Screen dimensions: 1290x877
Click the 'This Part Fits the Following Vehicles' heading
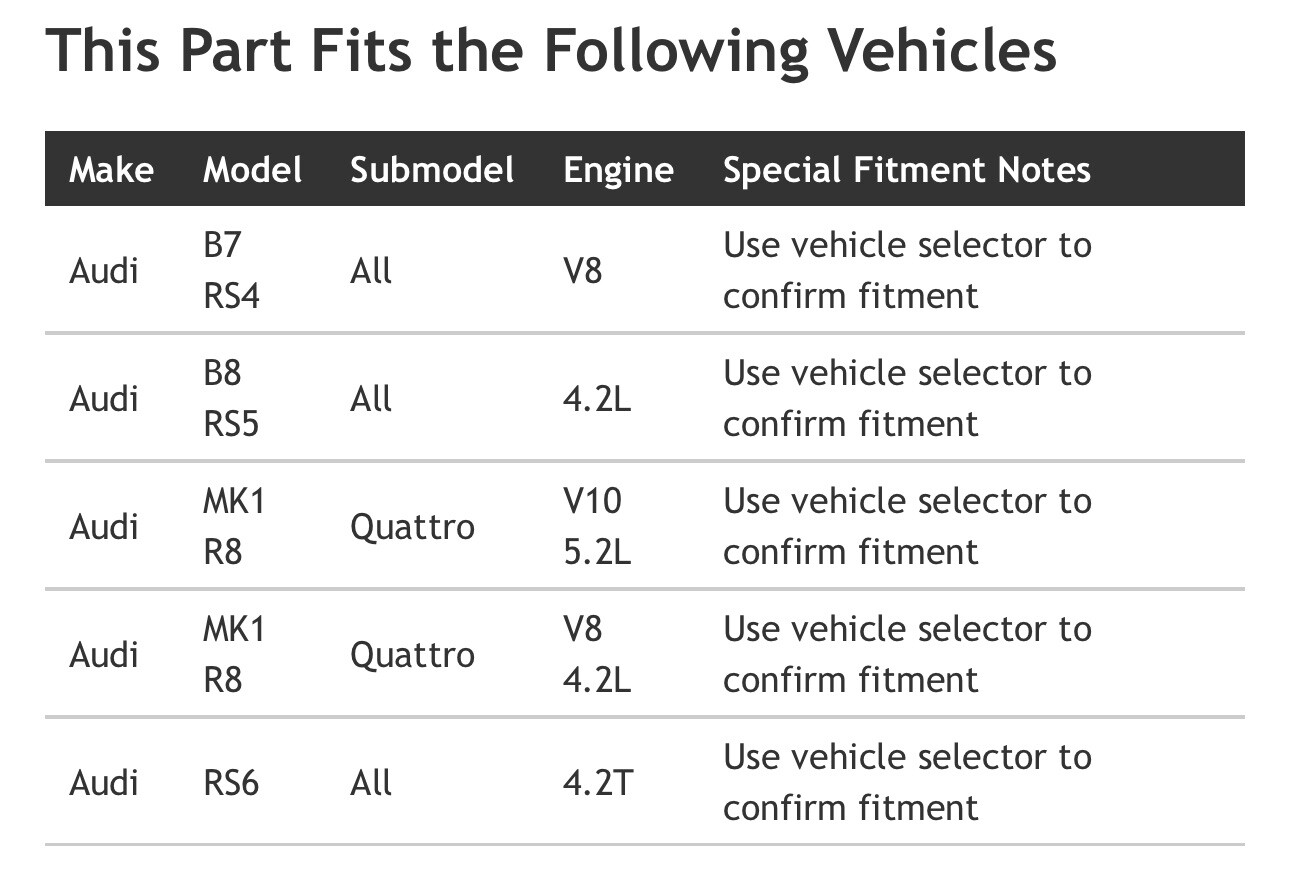(x=551, y=50)
